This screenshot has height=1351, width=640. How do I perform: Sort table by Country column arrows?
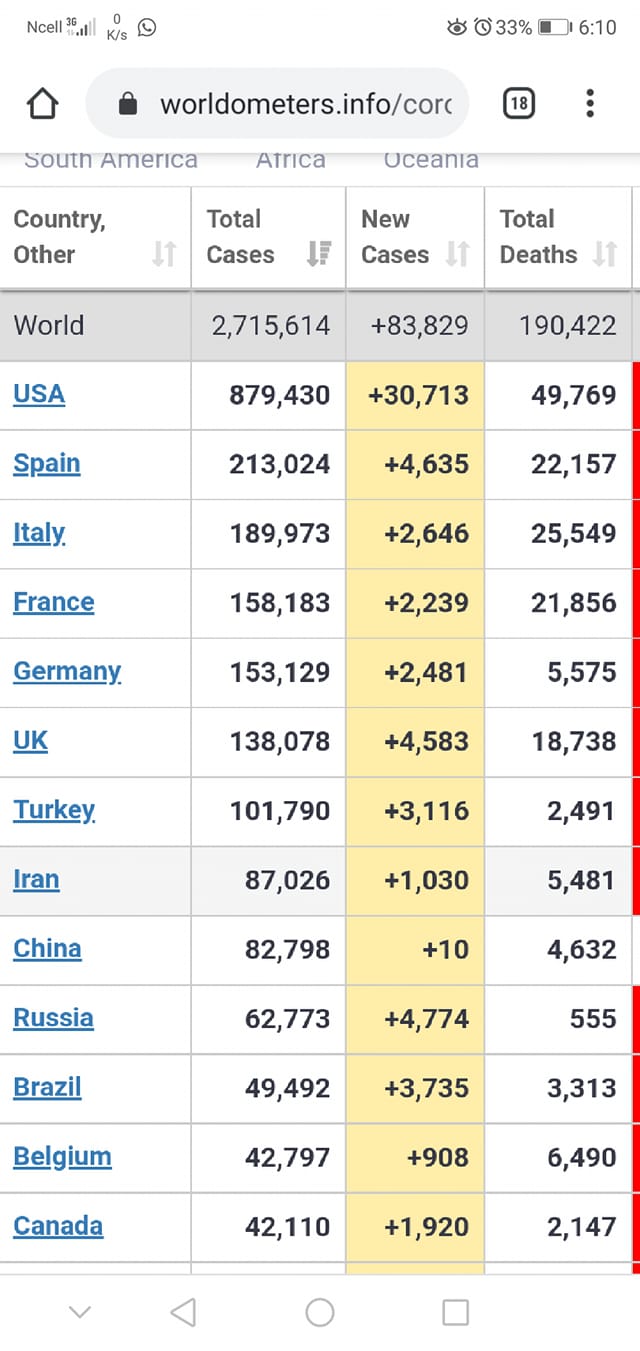point(164,254)
